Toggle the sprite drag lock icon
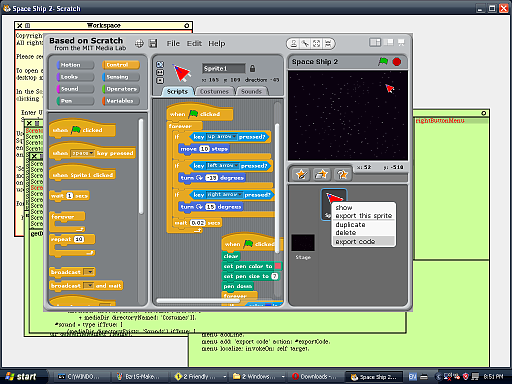Screen dimensions: 512x384 252,69
